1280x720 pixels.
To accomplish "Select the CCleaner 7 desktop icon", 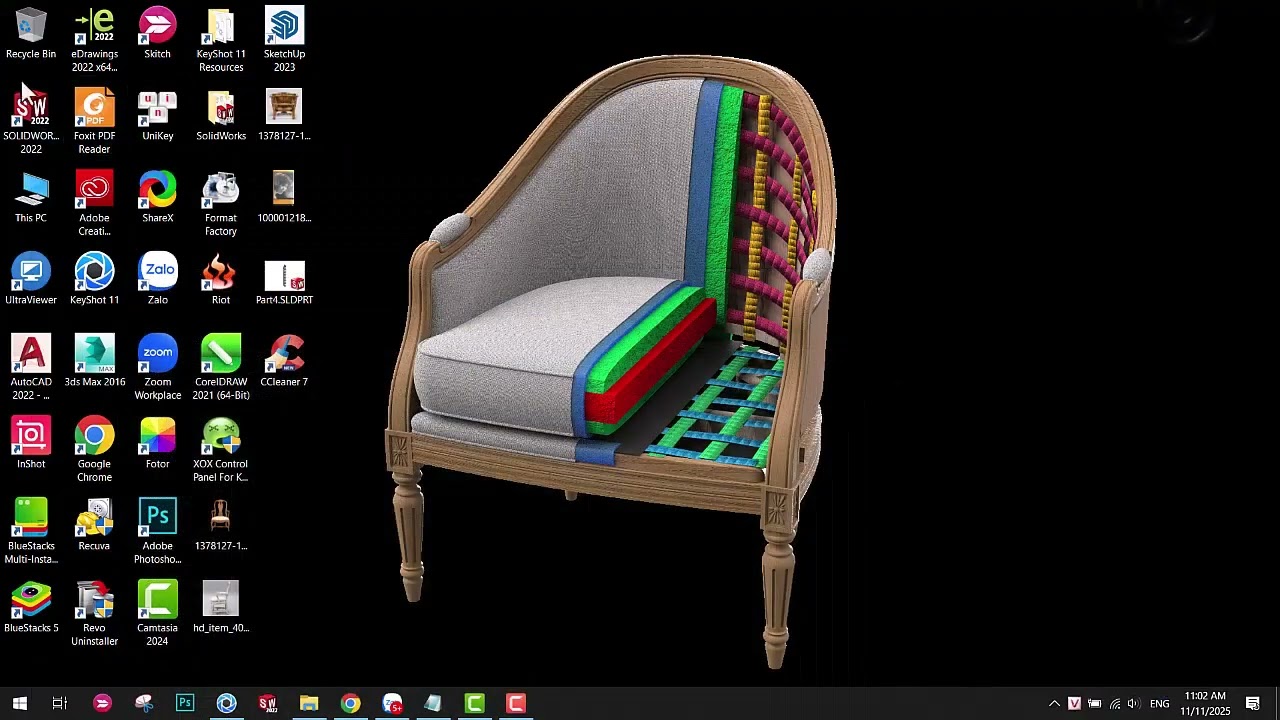I will [x=284, y=362].
